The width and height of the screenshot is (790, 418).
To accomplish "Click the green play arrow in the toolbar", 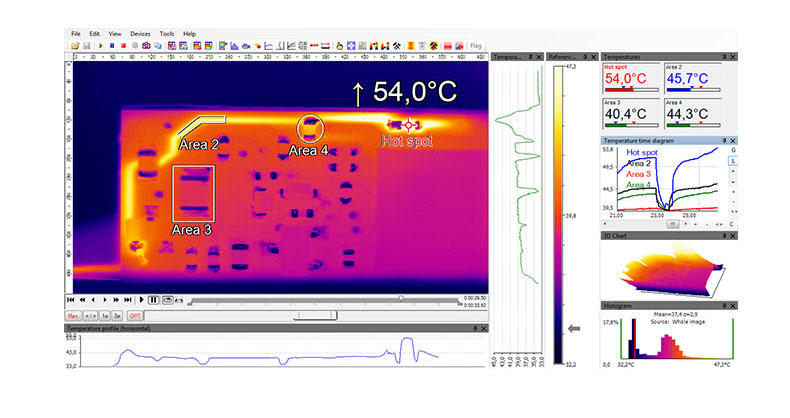I will (100, 46).
